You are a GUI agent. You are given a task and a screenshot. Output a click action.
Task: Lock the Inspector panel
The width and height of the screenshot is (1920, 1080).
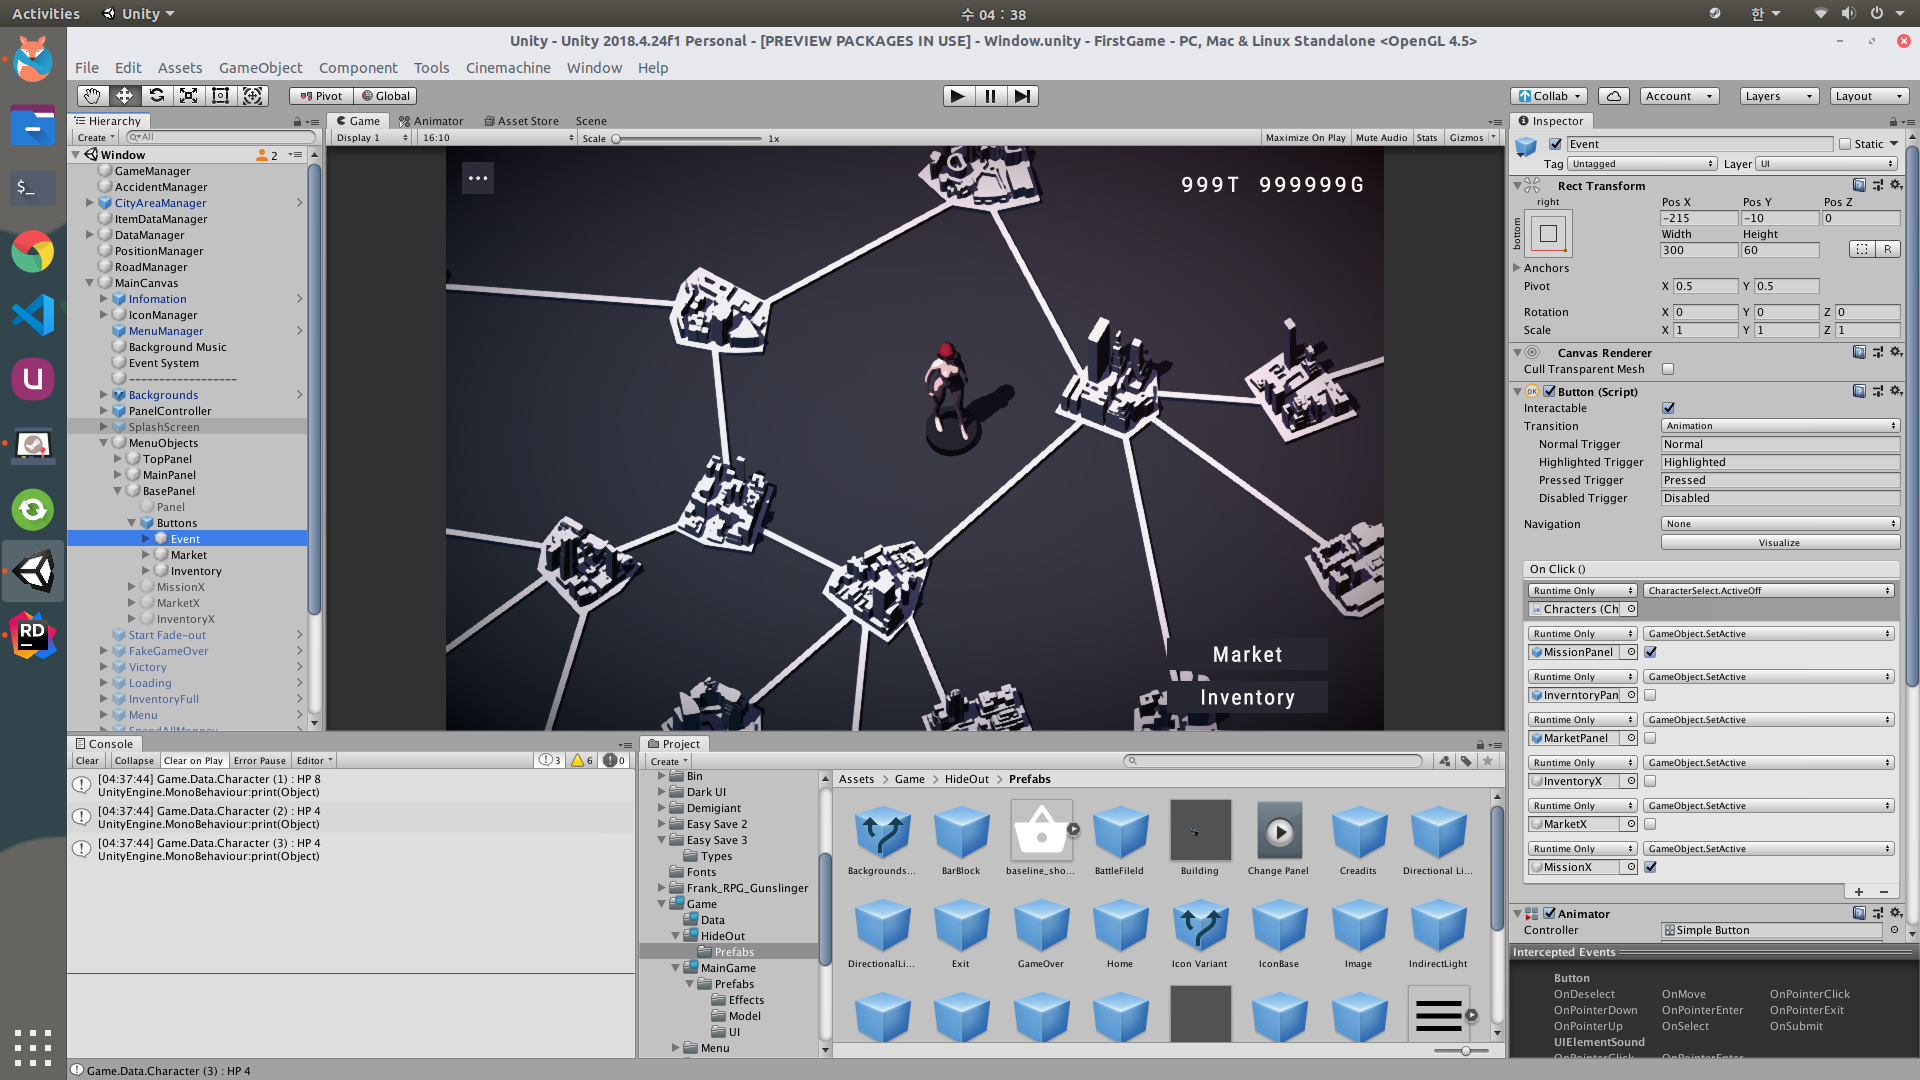(1894, 122)
